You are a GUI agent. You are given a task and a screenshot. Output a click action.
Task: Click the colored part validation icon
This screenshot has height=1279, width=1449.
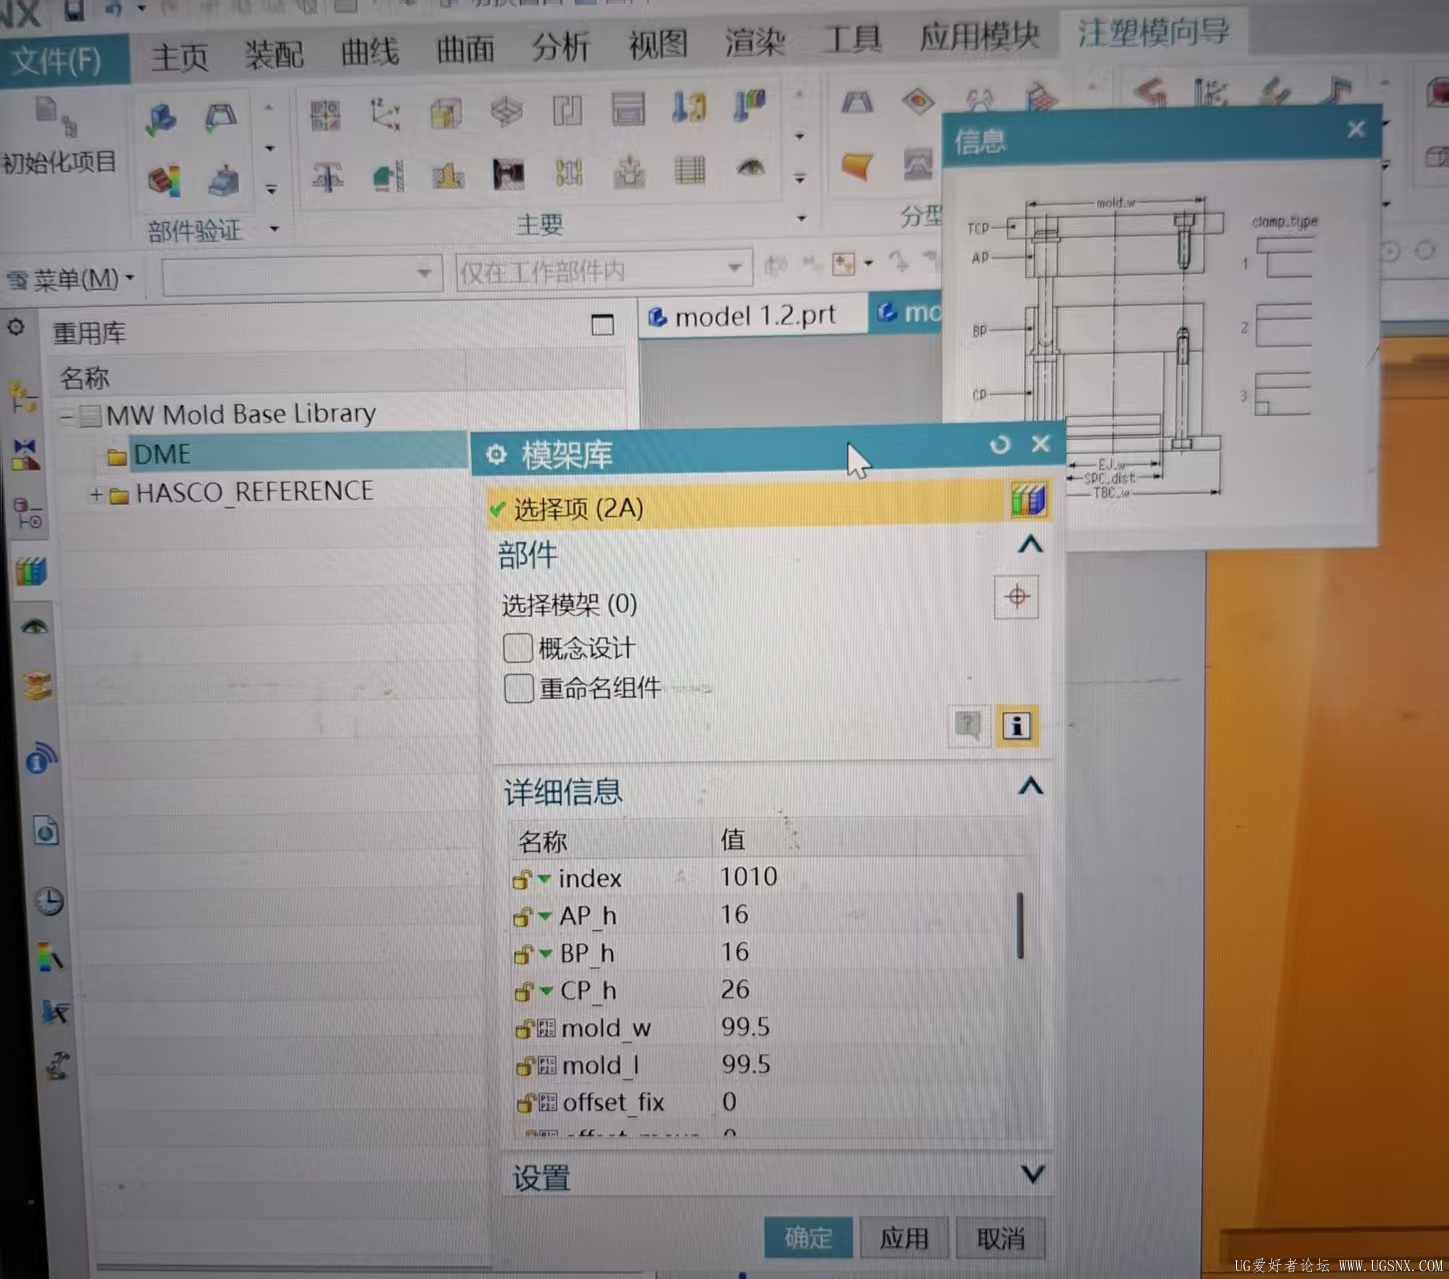pos(163,181)
